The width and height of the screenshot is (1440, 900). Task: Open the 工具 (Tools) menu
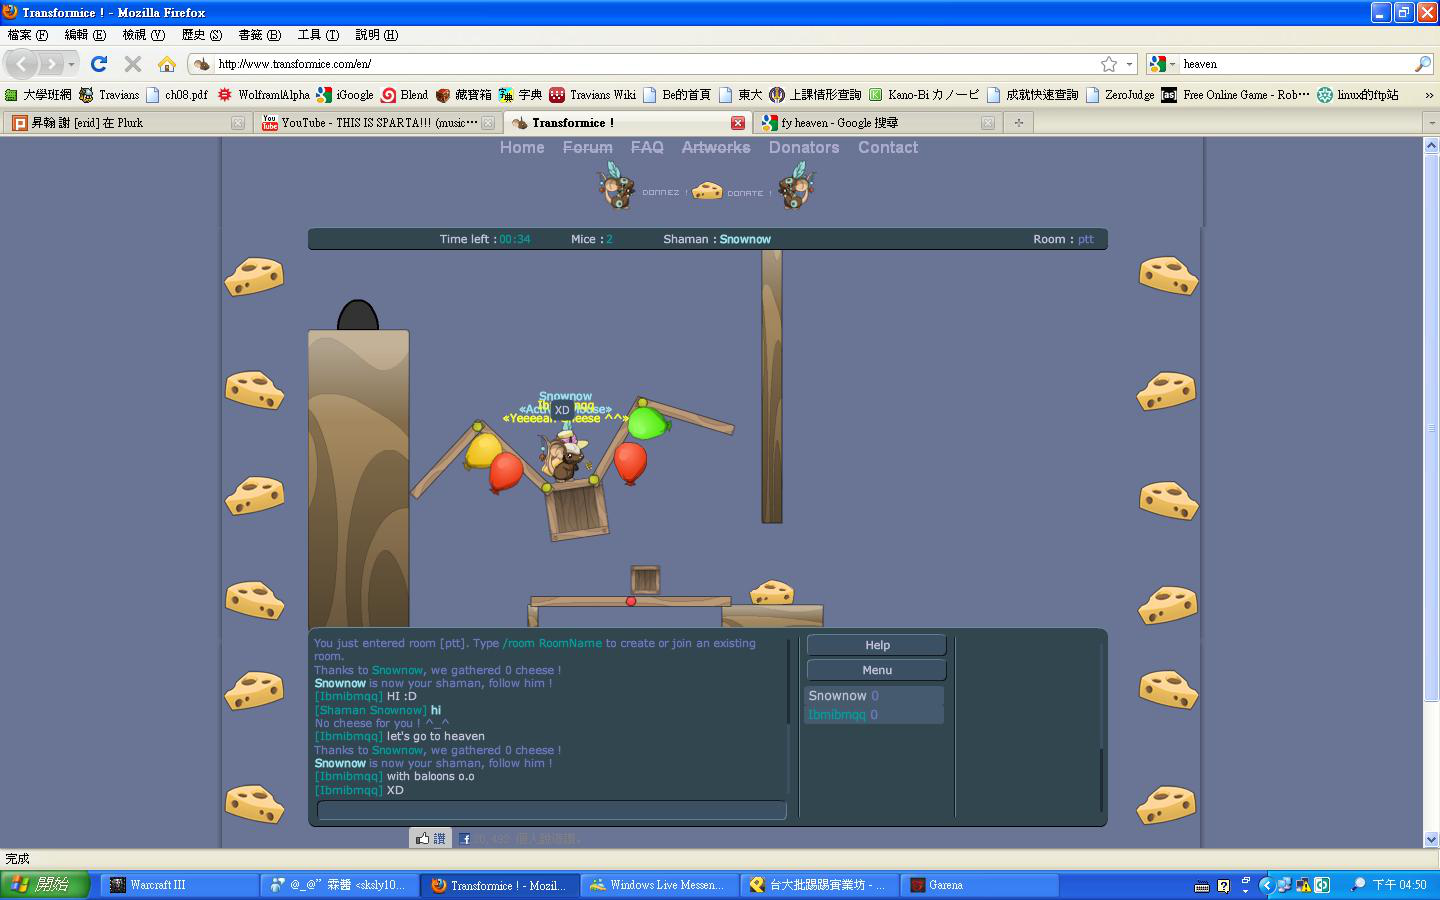pyautogui.click(x=318, y=35)
